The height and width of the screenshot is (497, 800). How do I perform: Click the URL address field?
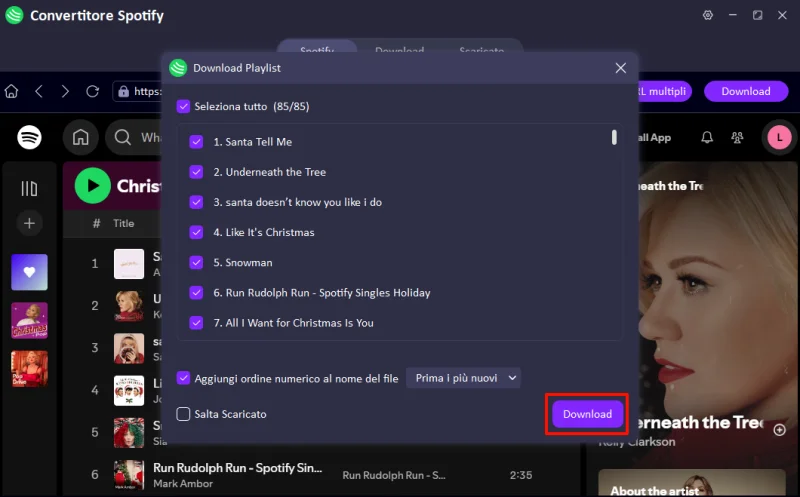pos(138,91)
